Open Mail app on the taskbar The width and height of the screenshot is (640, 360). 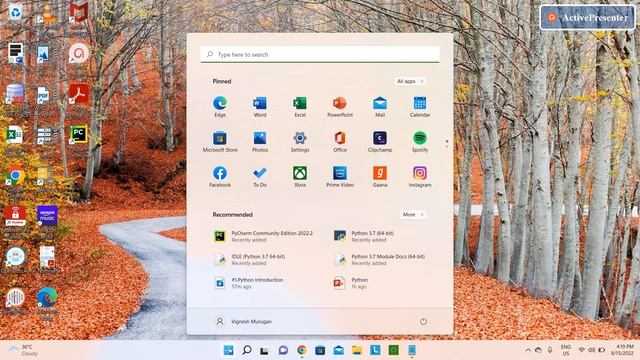(338, 350)
